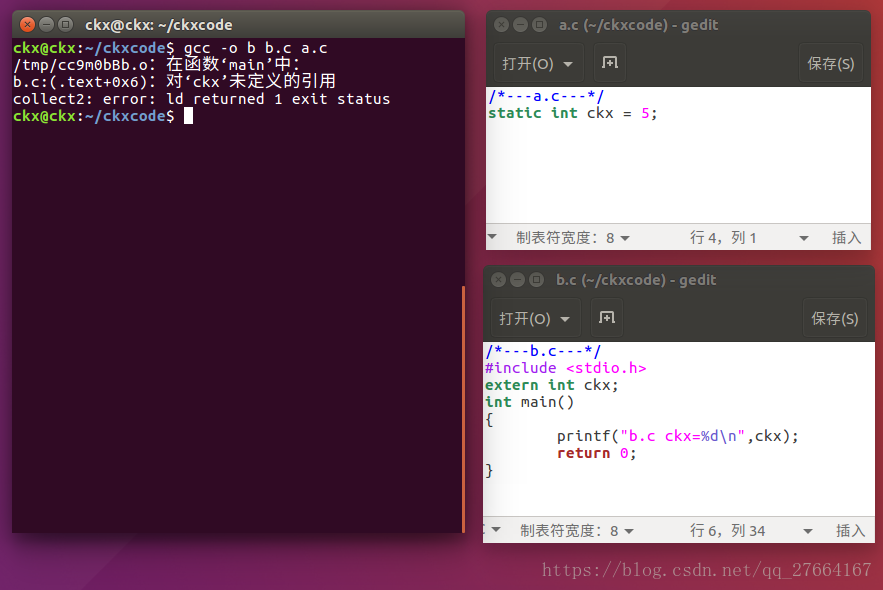The width and height of the screenshot is (883, 590).
Task: Expand tab width dropdown in b.c status bar
Action: pyautogui.click(x=577, y=531)
